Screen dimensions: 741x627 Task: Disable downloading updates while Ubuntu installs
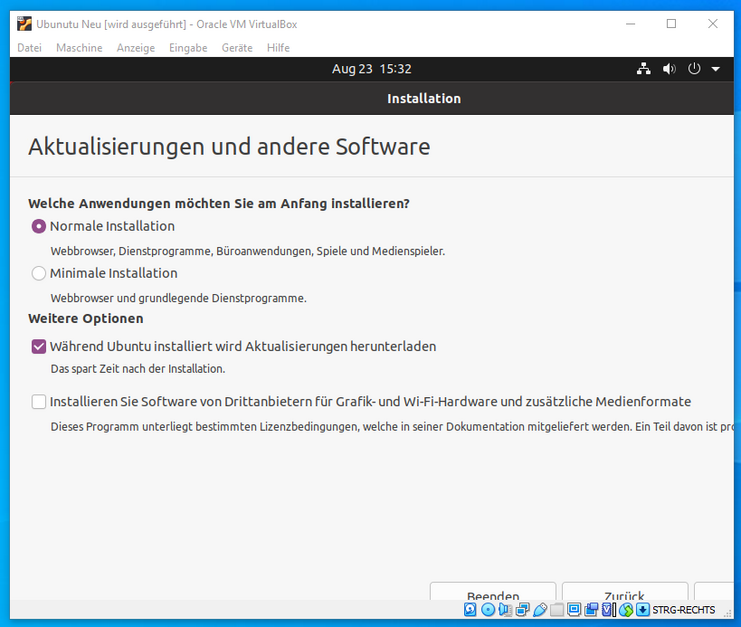[x=39, y=347]
